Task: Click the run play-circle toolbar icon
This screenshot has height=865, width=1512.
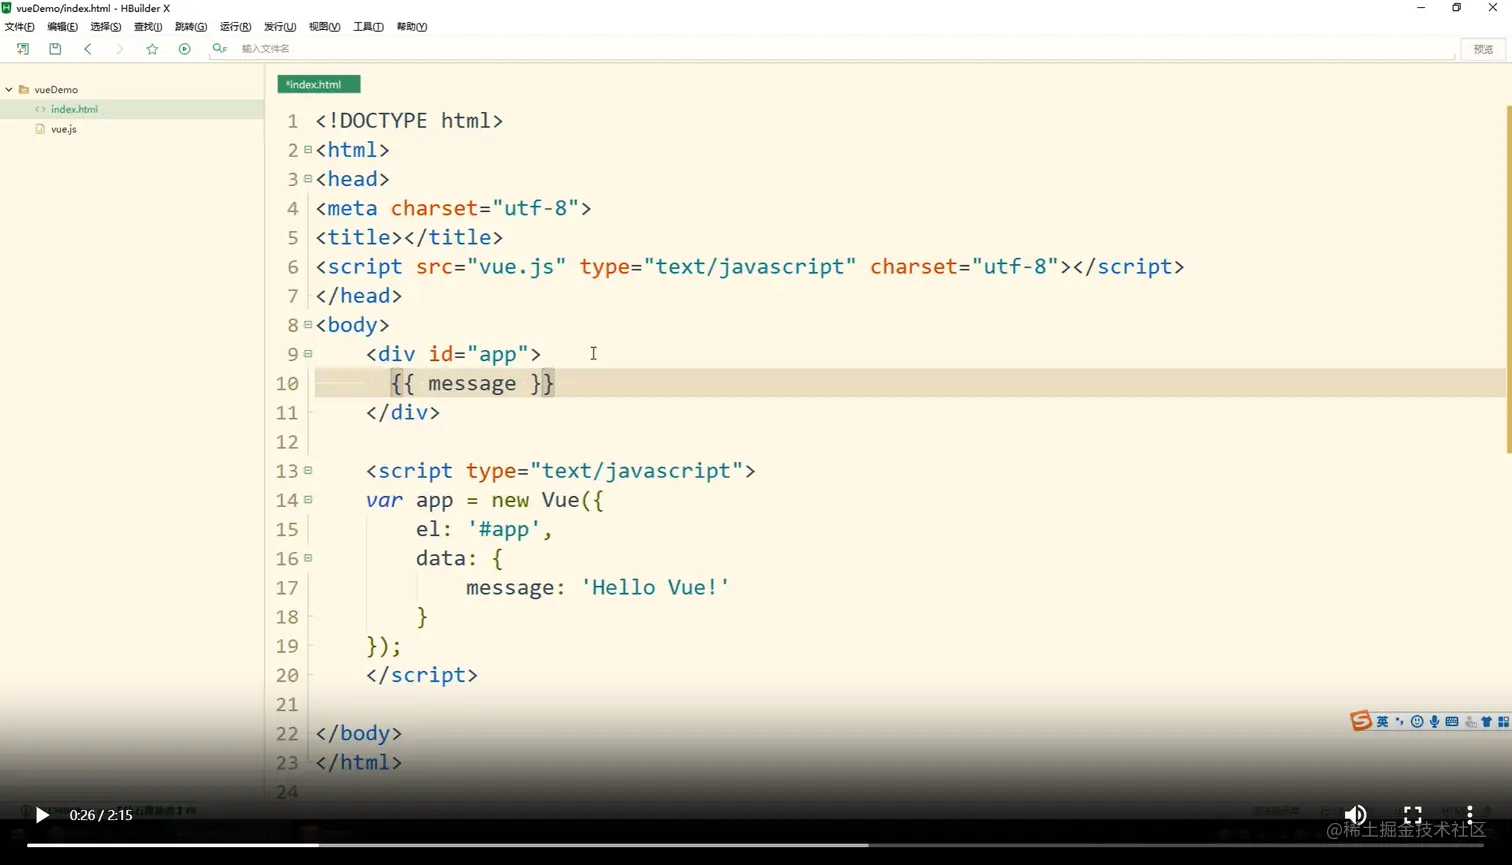Action: pyautogui.click(x=184, y=49)
